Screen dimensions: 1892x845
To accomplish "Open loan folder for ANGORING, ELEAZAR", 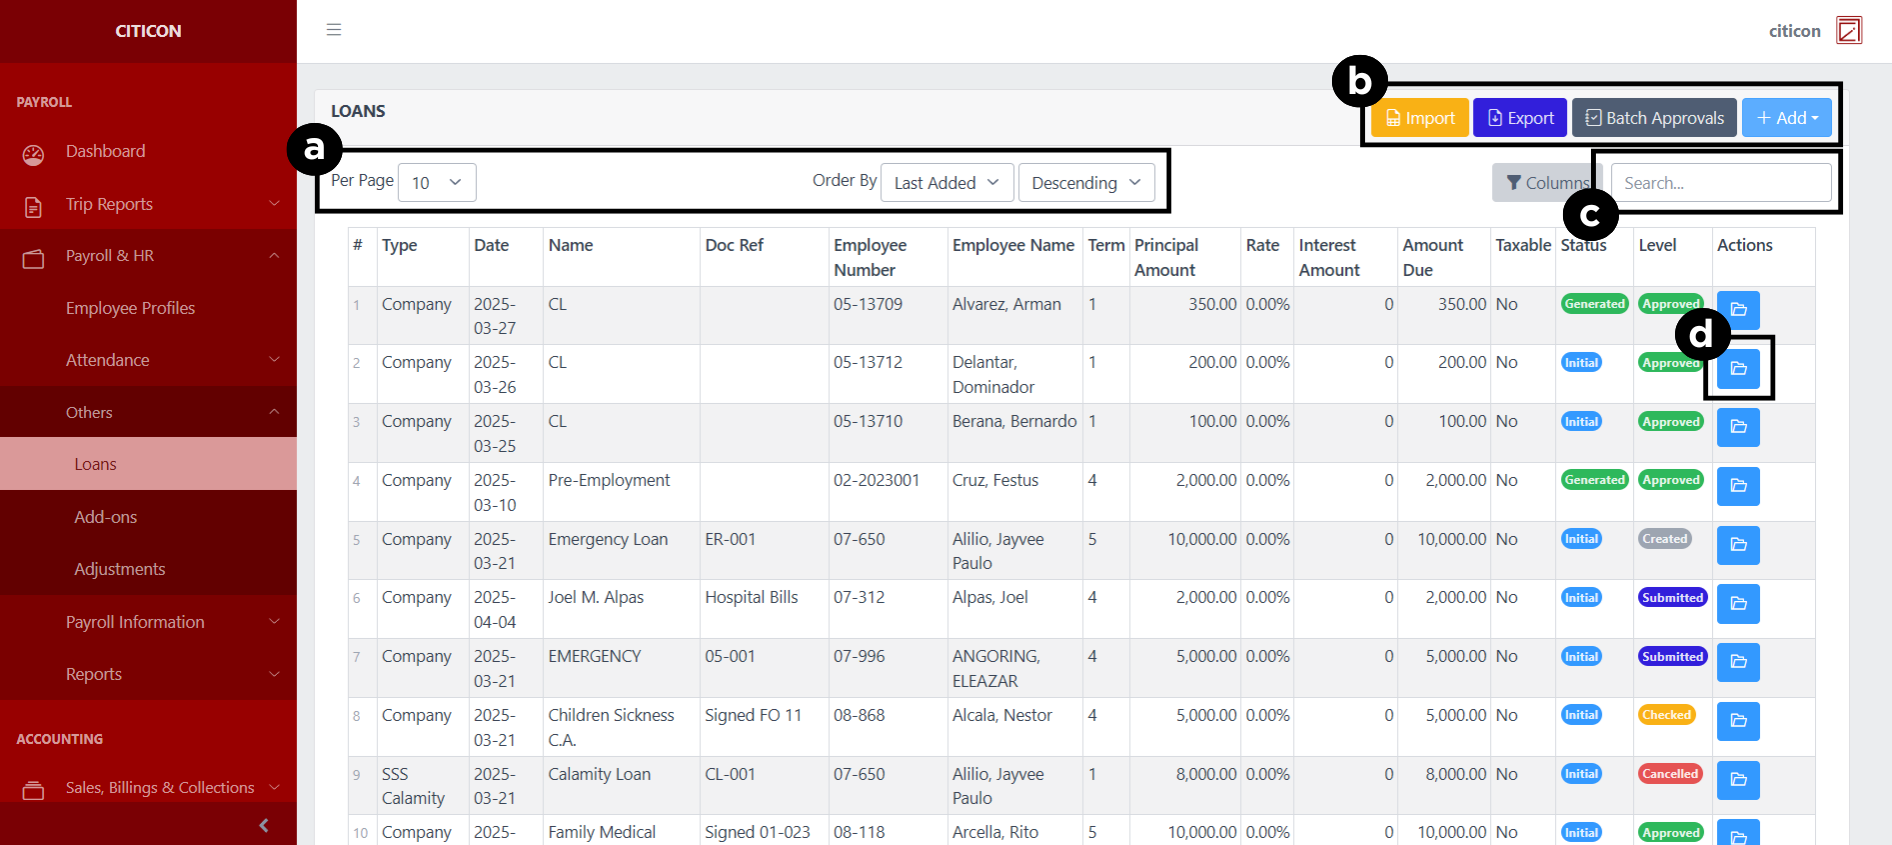I will pyautogui.click(x=1738, y=662).
